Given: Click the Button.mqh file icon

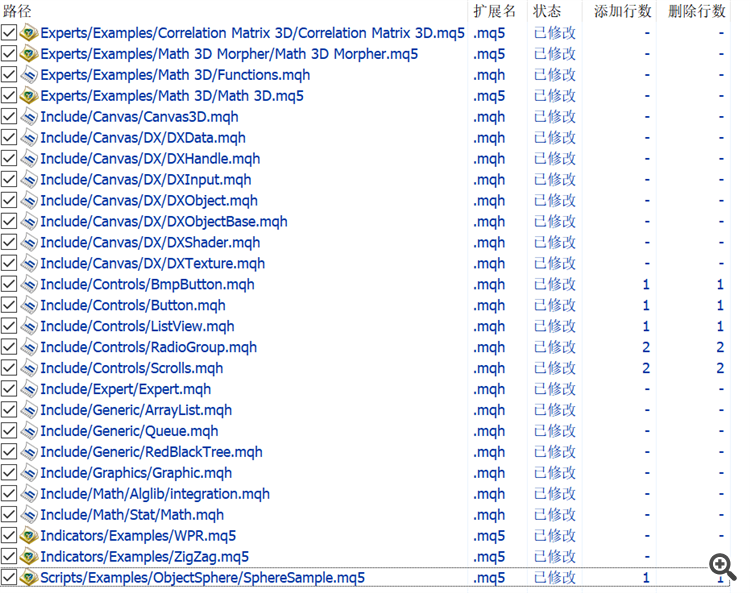Looking at the screenshot, I should pos(29,305).
